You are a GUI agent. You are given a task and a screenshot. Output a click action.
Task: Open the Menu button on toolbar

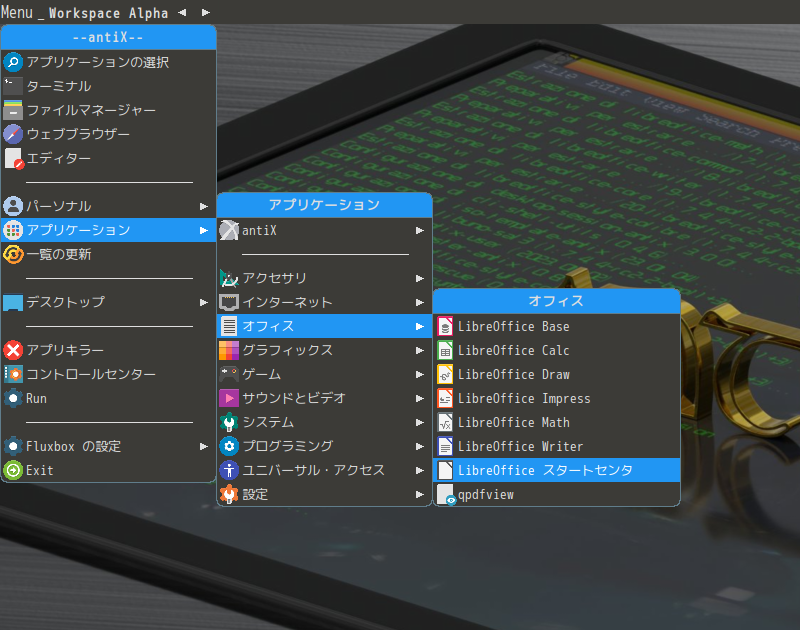point(17,12)
